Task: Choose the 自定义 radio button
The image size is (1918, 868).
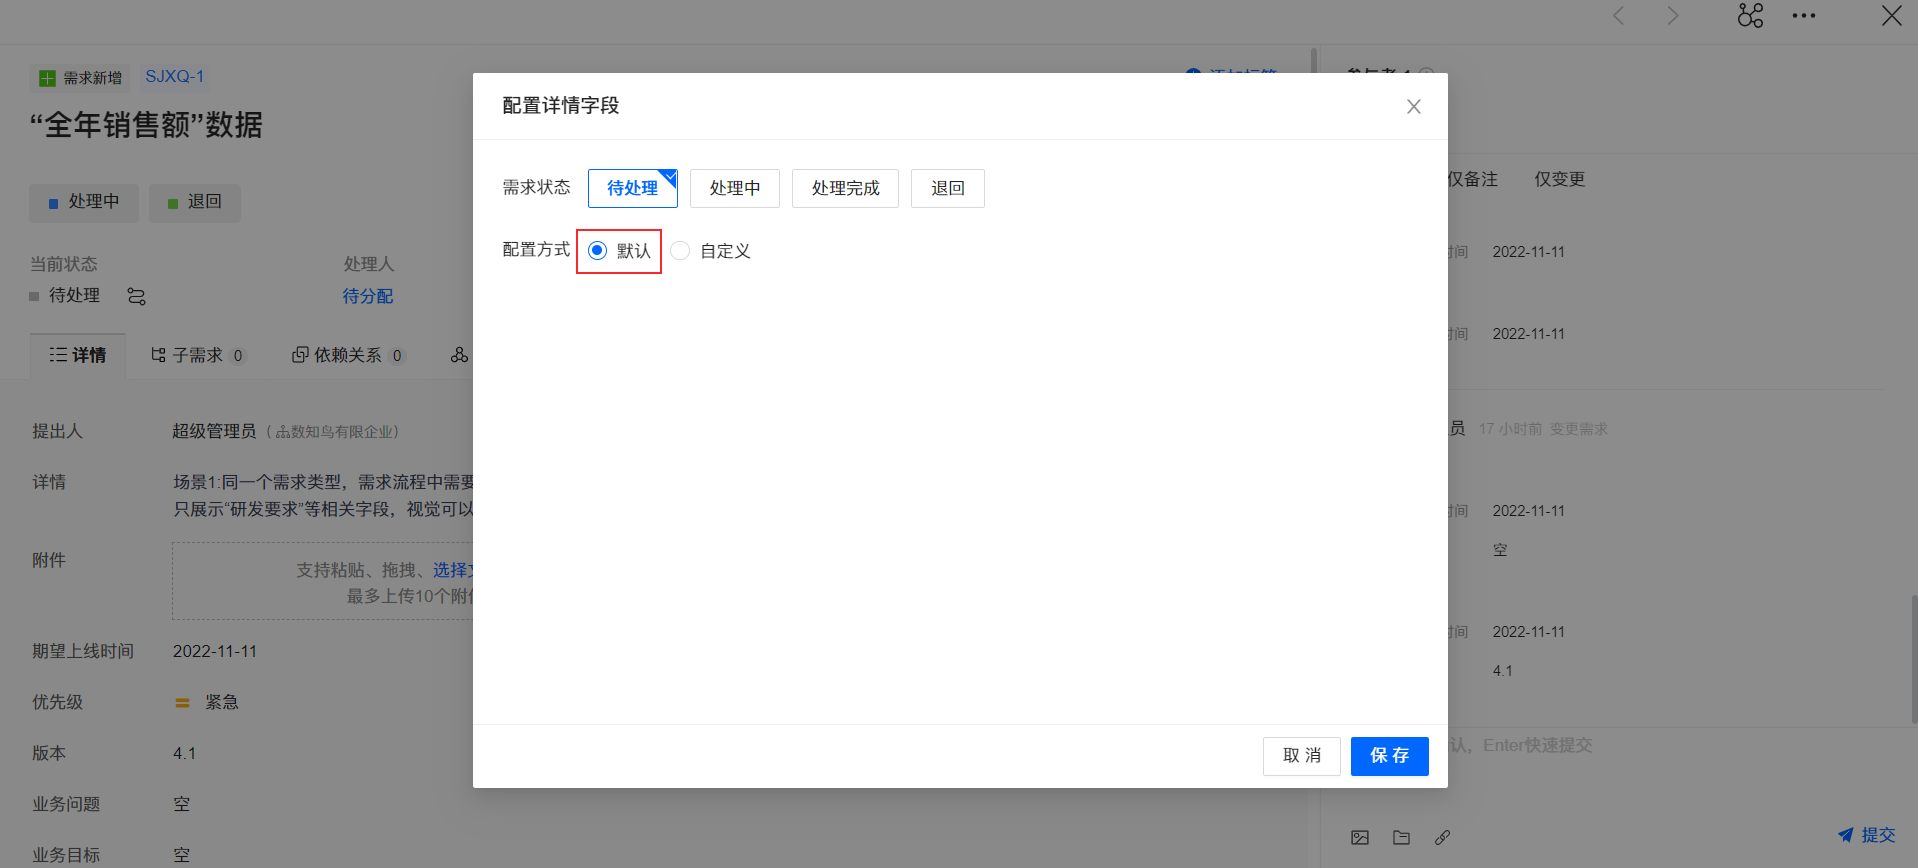Action: 681,251
